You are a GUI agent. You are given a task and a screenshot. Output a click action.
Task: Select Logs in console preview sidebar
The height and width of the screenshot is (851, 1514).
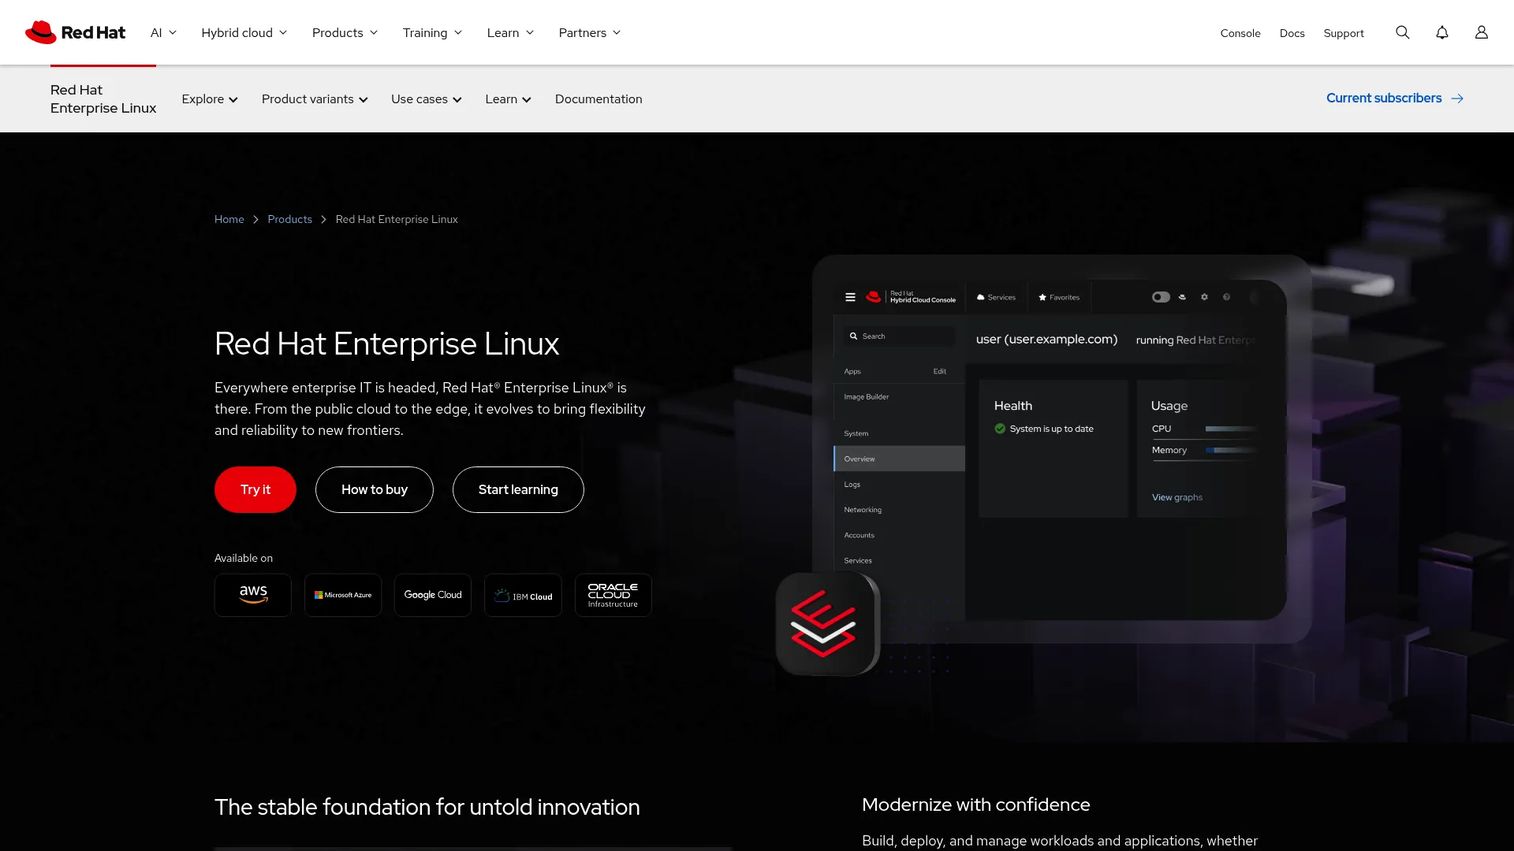852,484
